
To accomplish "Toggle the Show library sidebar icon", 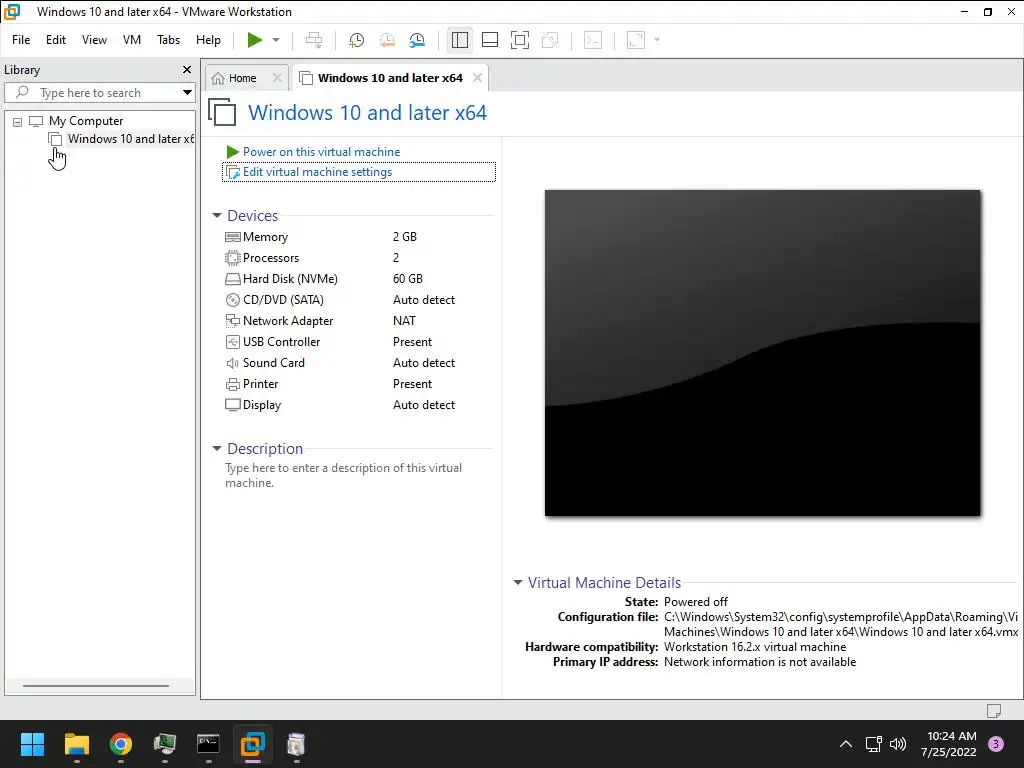I will [x=460, y=40].
